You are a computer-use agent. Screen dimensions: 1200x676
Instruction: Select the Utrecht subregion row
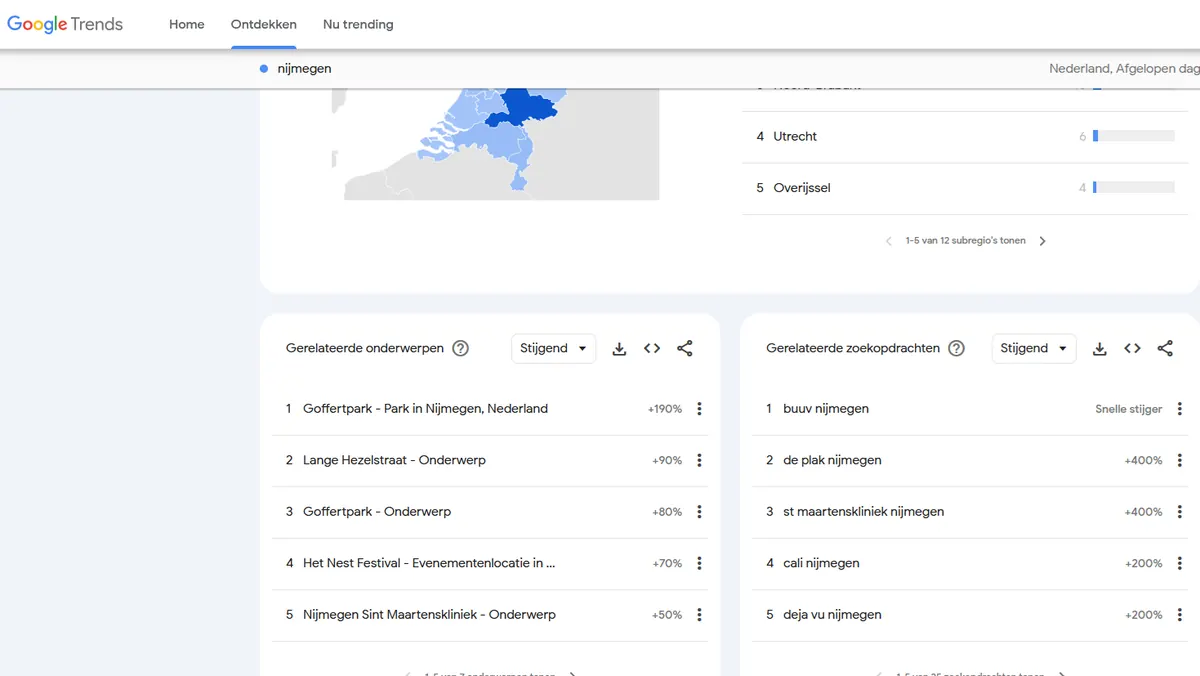click(965, 137)
